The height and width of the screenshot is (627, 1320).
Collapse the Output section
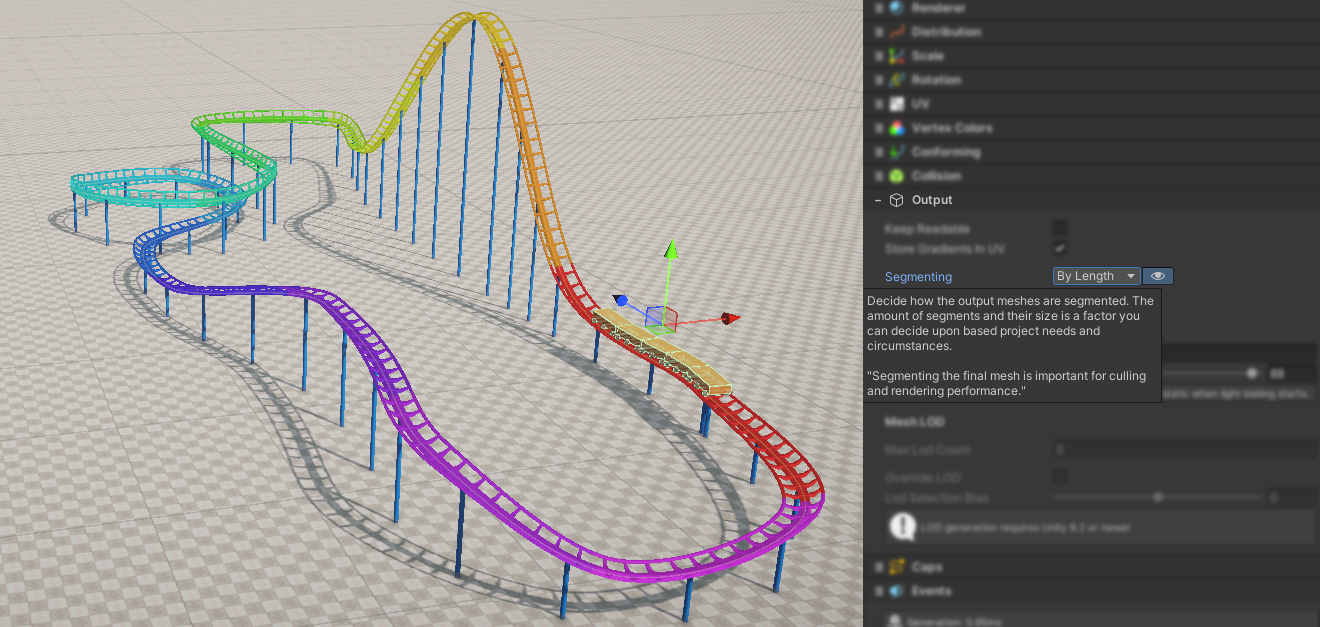point(878,200)
